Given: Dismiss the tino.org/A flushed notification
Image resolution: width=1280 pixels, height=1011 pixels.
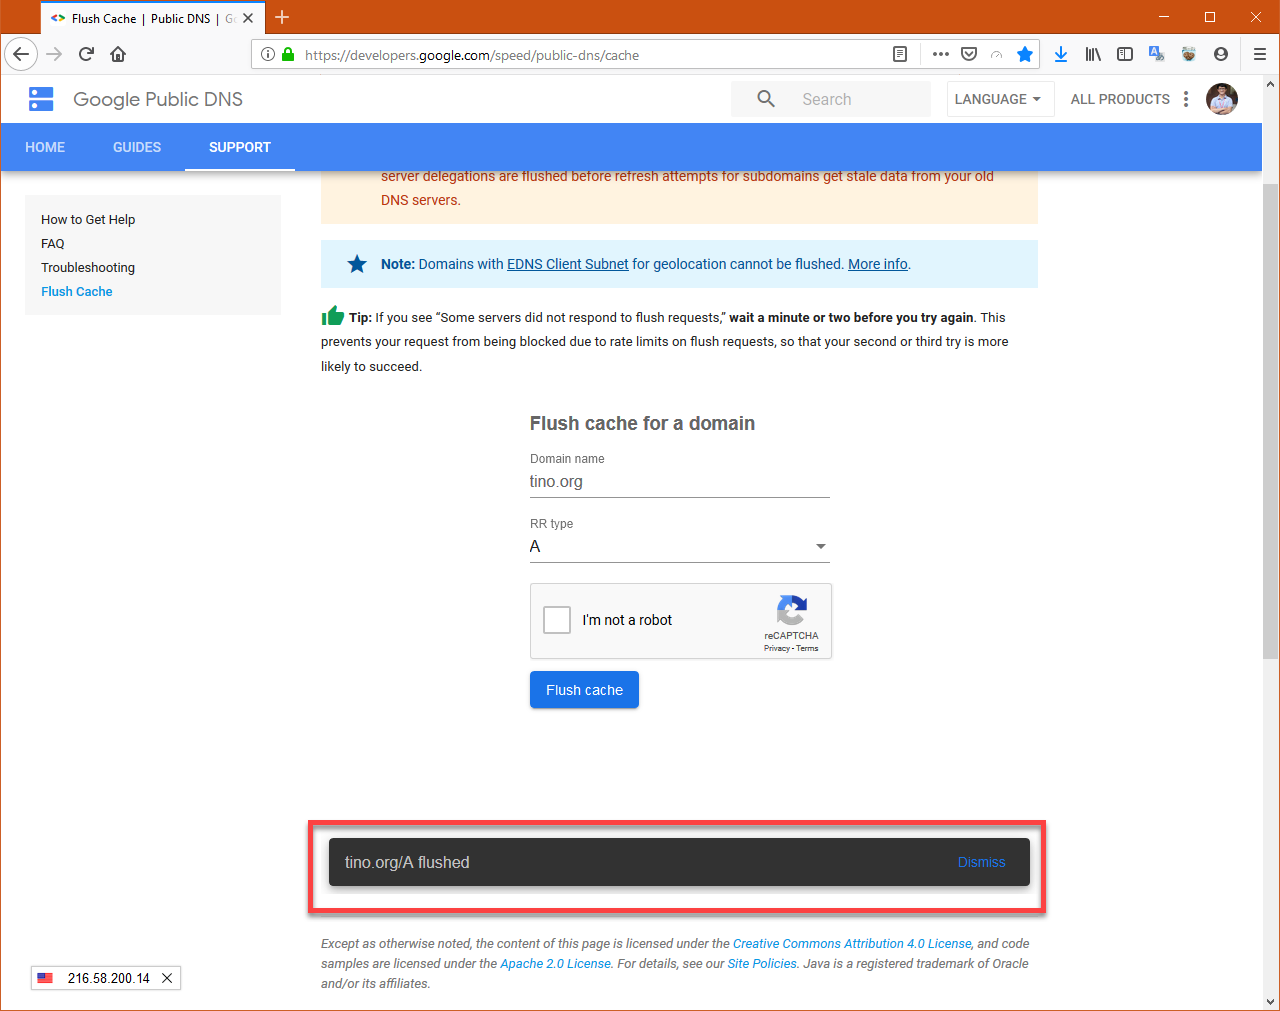Looking at the screenshot, I should 982,862.
